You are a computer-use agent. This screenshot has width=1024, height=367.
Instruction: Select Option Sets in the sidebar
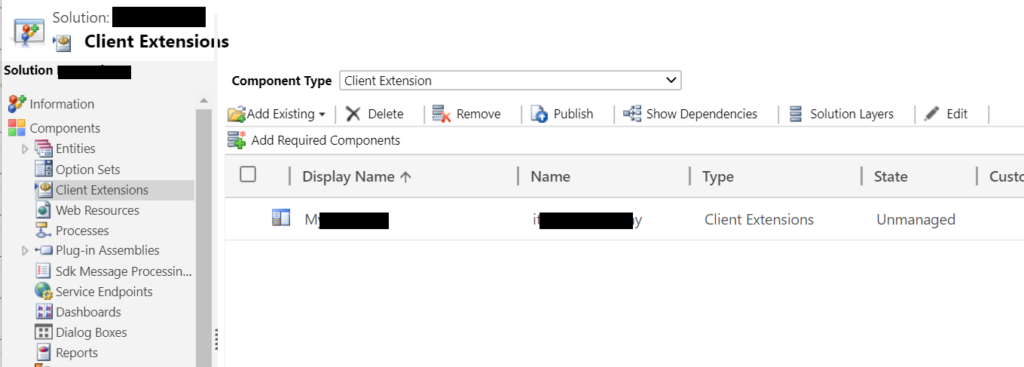[88, 170]
